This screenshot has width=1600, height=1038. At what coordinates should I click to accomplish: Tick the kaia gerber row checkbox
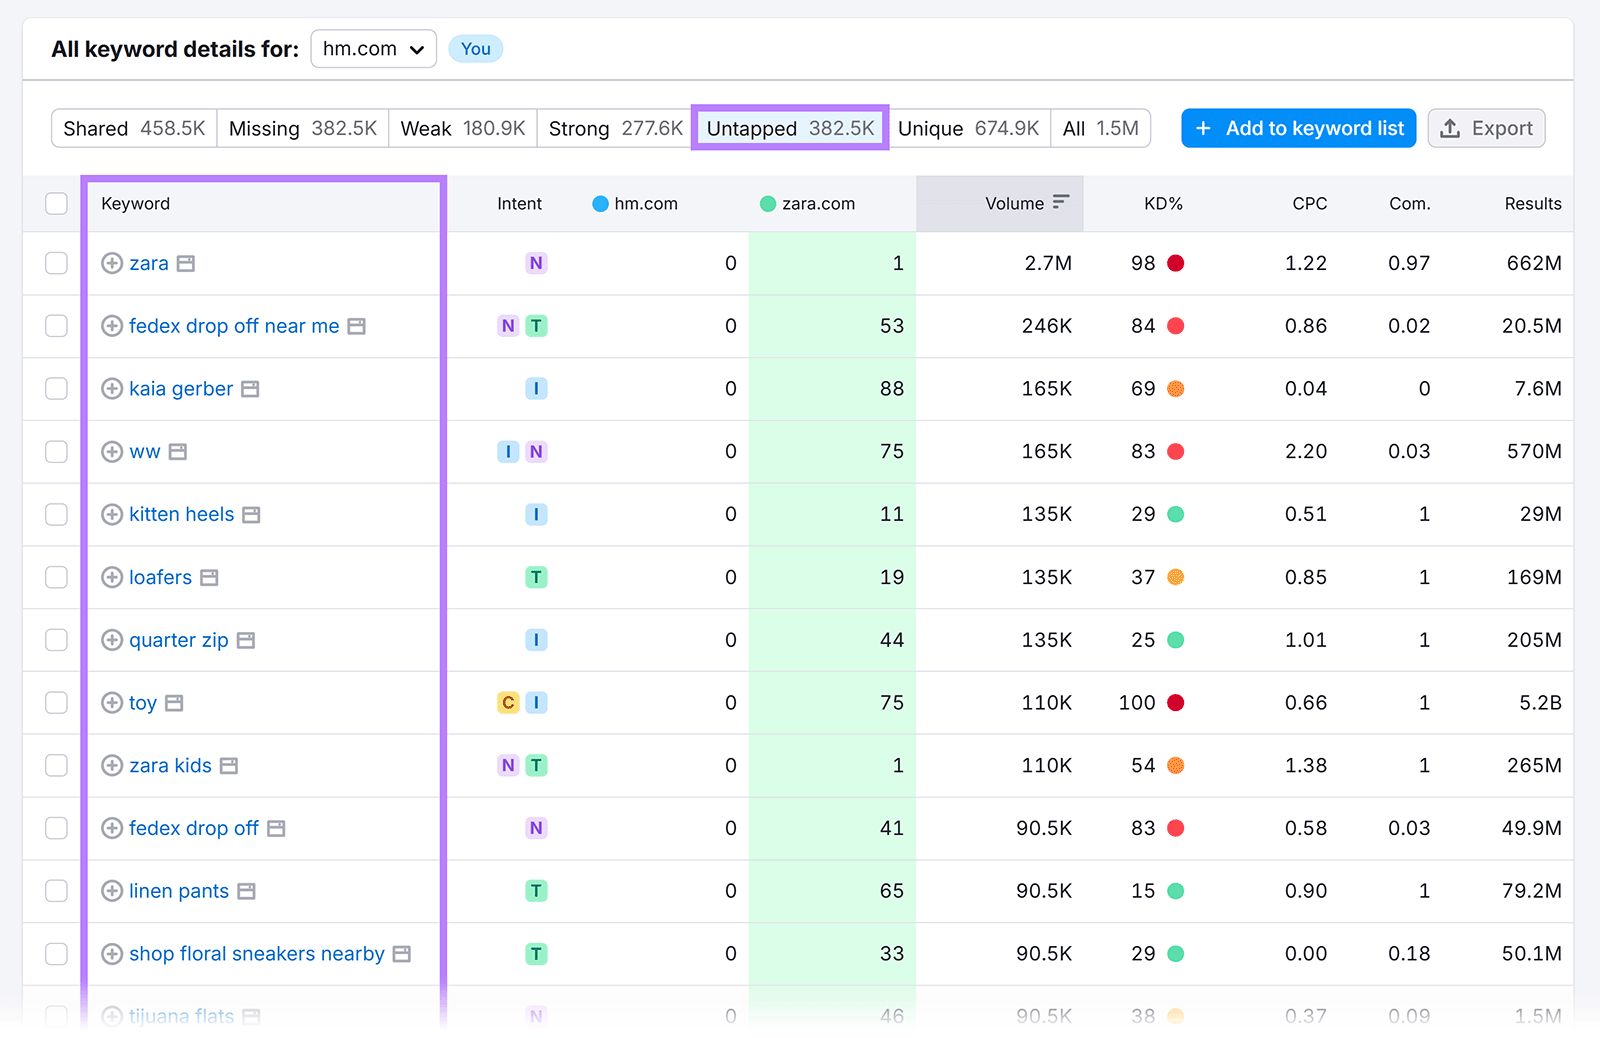[57, 389]
